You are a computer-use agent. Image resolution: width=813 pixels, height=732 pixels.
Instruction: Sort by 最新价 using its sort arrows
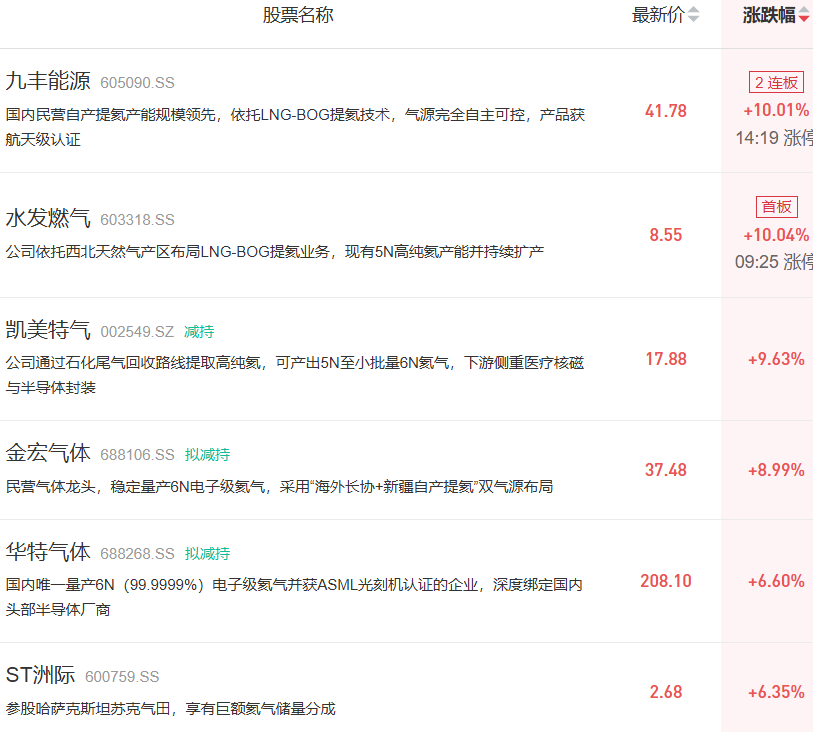click(x=693, y=15)
